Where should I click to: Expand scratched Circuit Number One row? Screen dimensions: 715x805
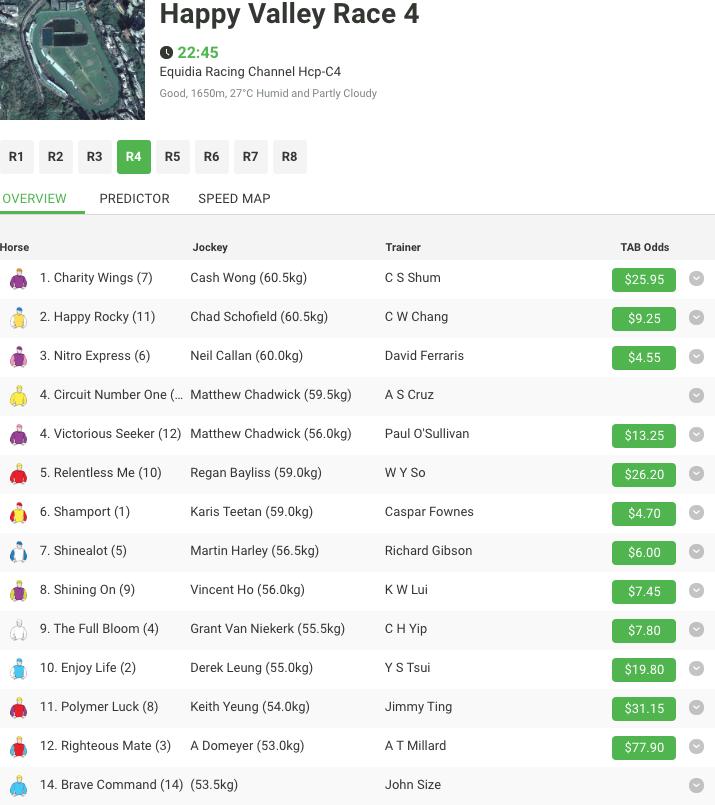pos(697,396)
